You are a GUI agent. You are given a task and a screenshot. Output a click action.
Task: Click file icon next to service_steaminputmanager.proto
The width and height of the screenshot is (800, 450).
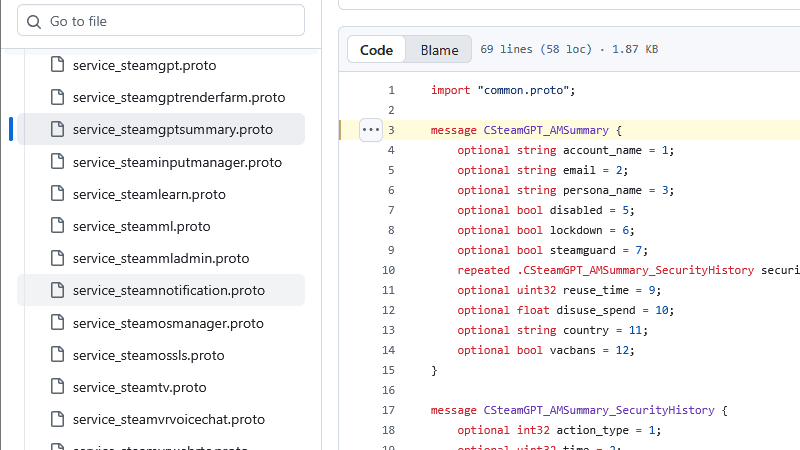(57, 162)
